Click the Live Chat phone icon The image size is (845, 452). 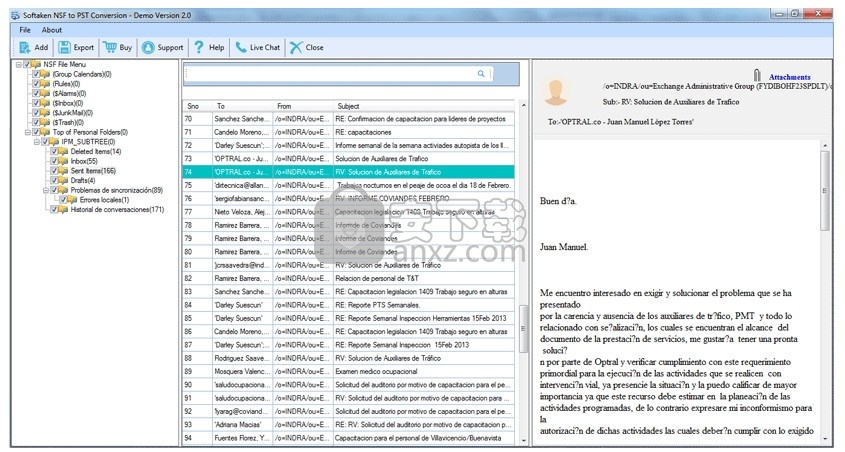[241, 47]
